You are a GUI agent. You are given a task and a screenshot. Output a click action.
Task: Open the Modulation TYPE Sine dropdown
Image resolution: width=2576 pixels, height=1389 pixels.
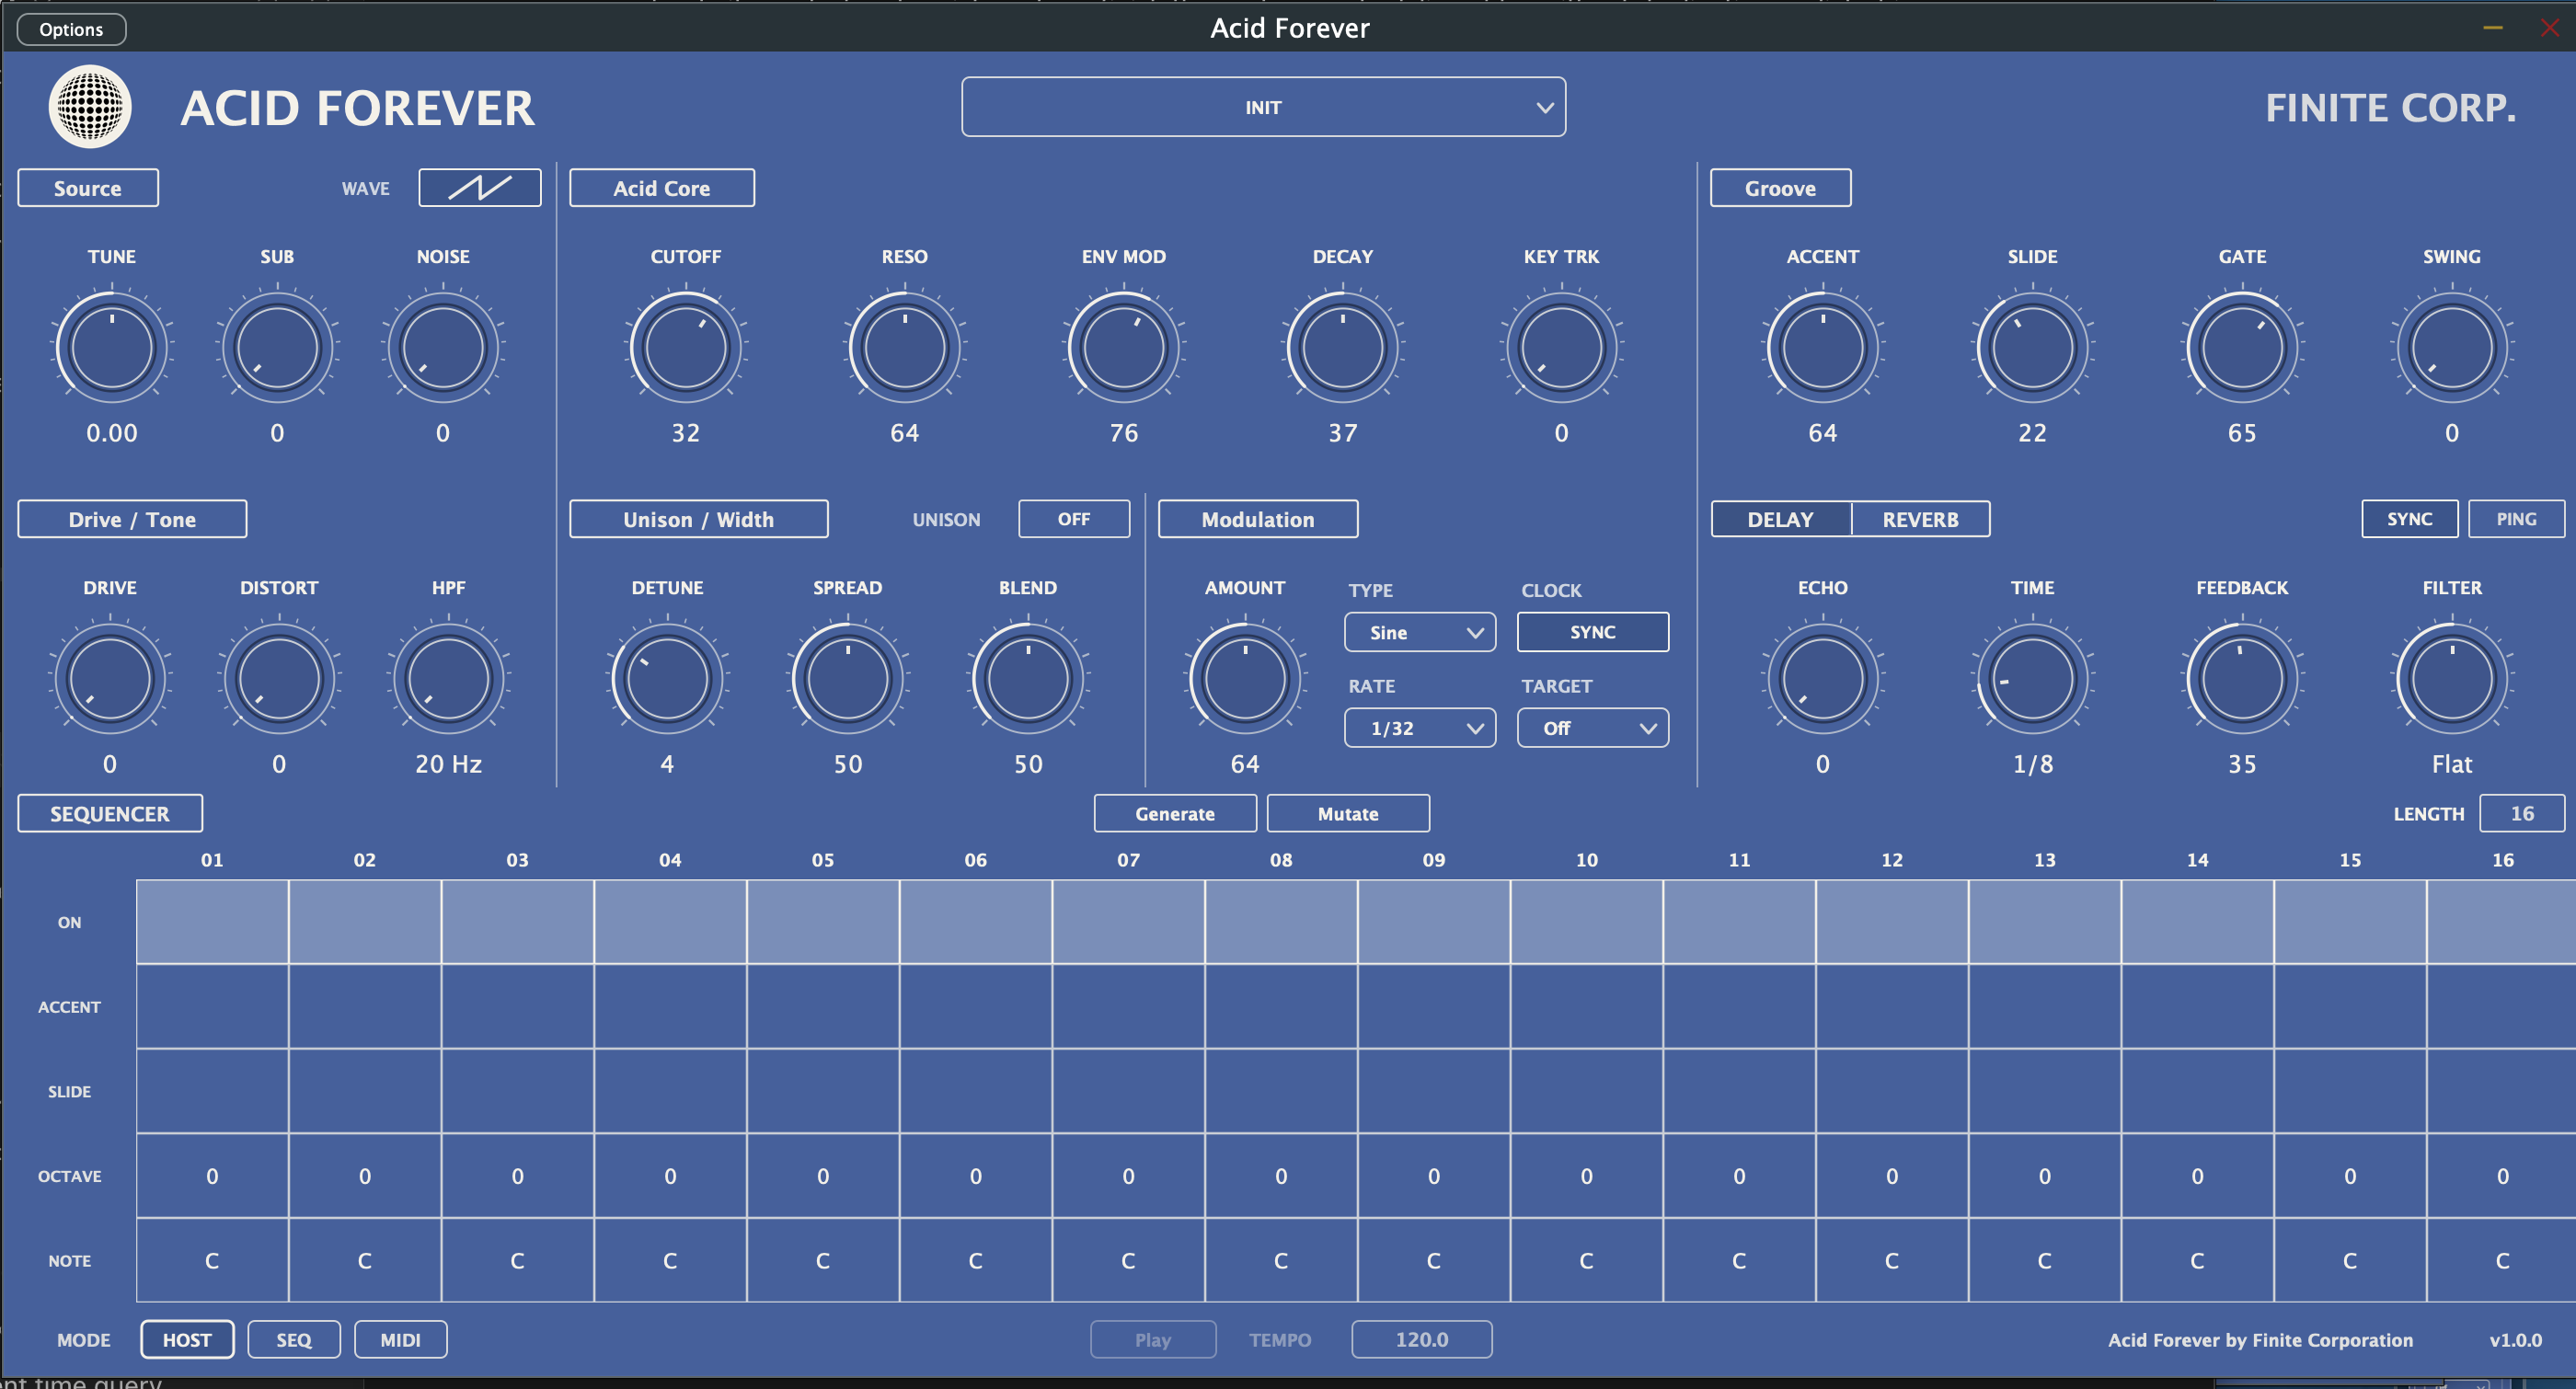[x=1420, y=632]
